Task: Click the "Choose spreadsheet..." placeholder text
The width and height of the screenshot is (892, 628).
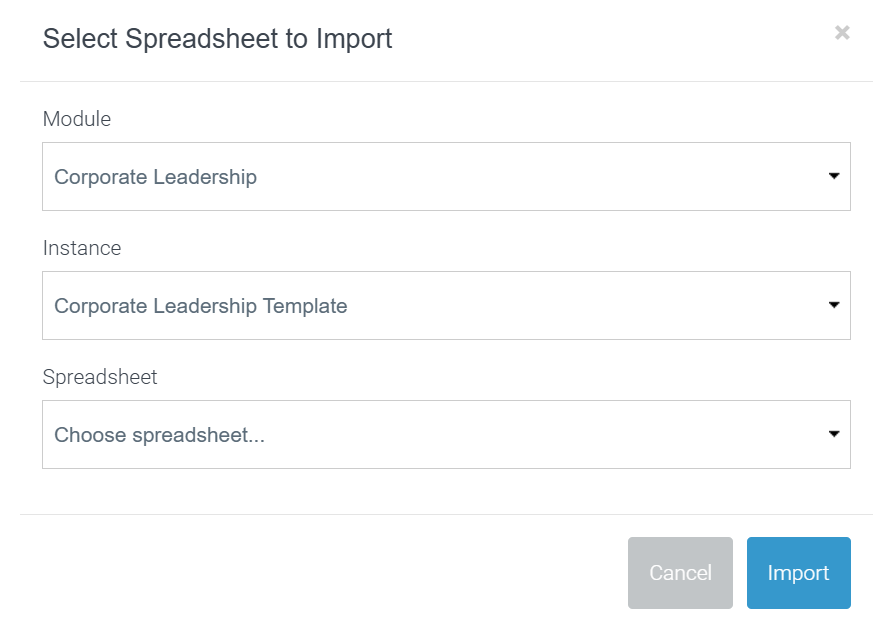Action: 159,435
